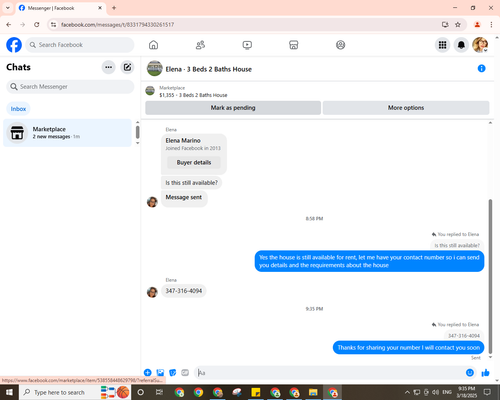Open the volume control in system tray
Viewport: 500px width, 400px height.
coord(435,392)
